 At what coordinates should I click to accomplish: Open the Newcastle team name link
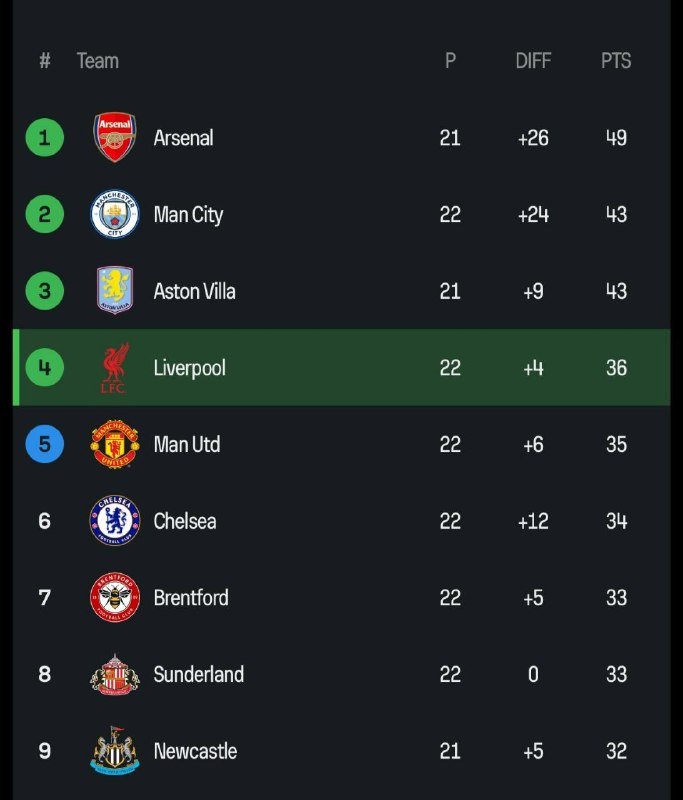tap(195, 751)
